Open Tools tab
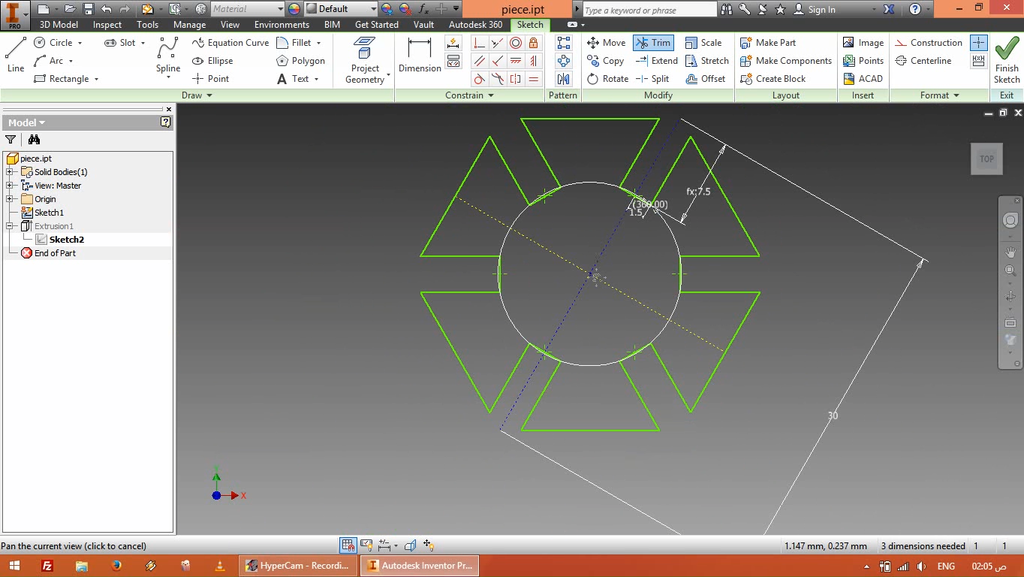 (148, 25)
